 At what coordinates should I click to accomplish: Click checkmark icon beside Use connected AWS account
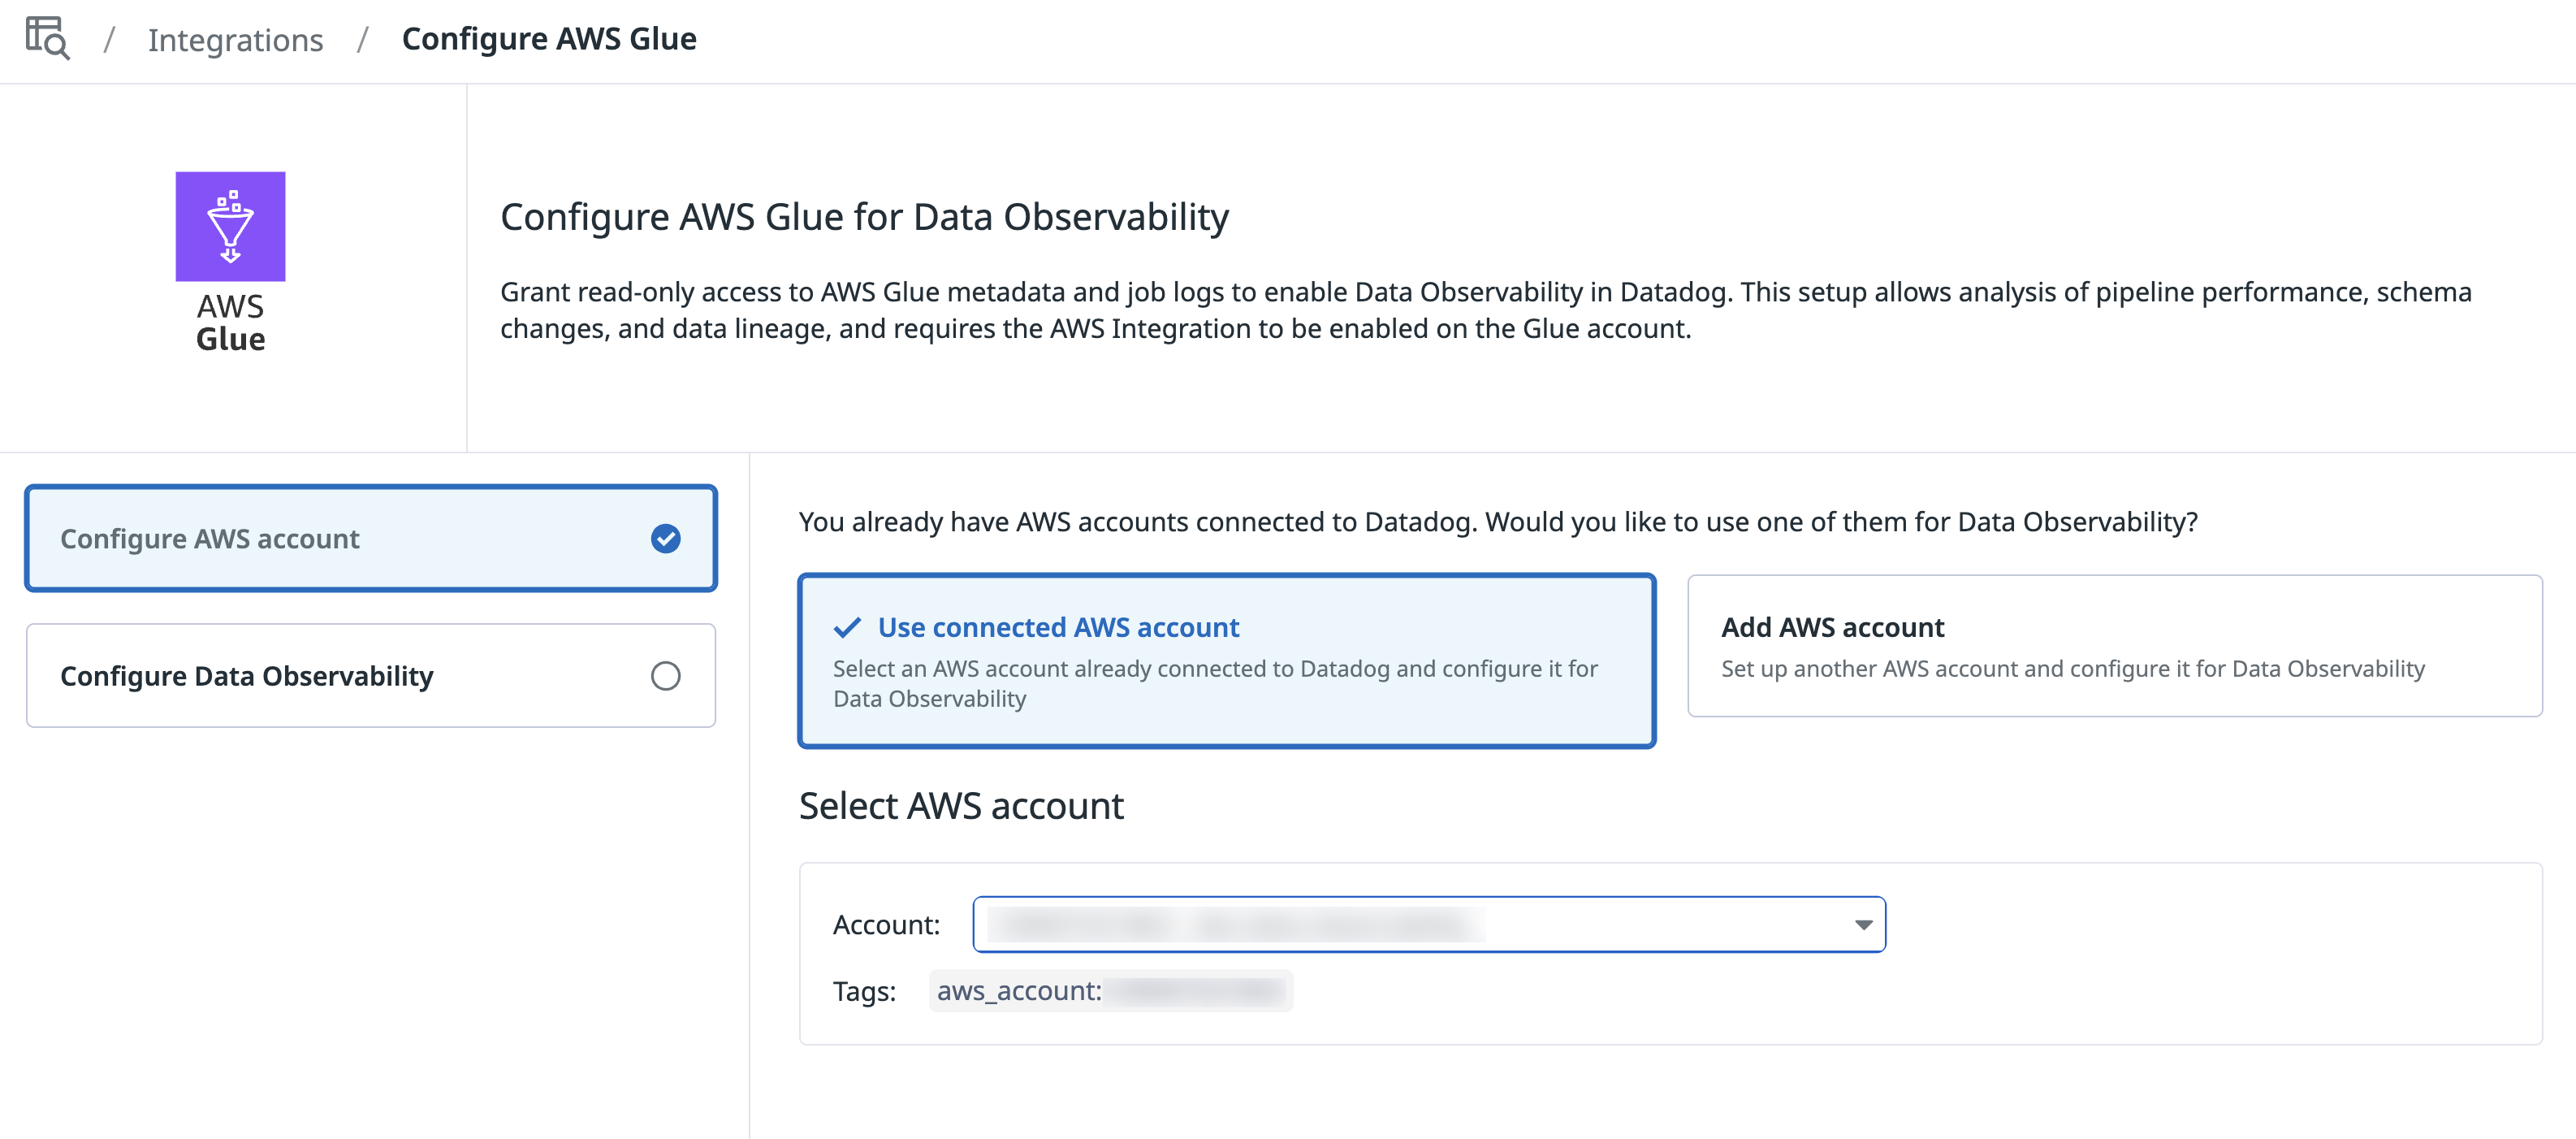tap(847, 627)
